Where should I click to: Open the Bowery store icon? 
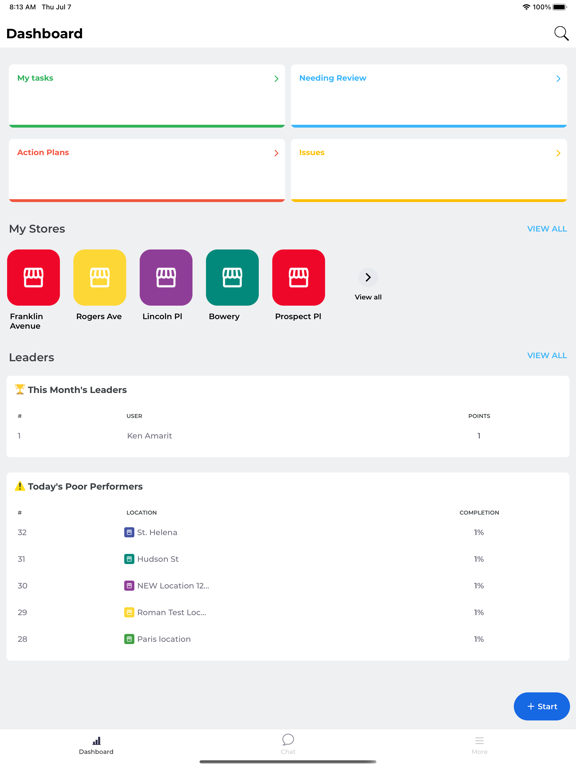pyautogui.click(x=232, y=277)
